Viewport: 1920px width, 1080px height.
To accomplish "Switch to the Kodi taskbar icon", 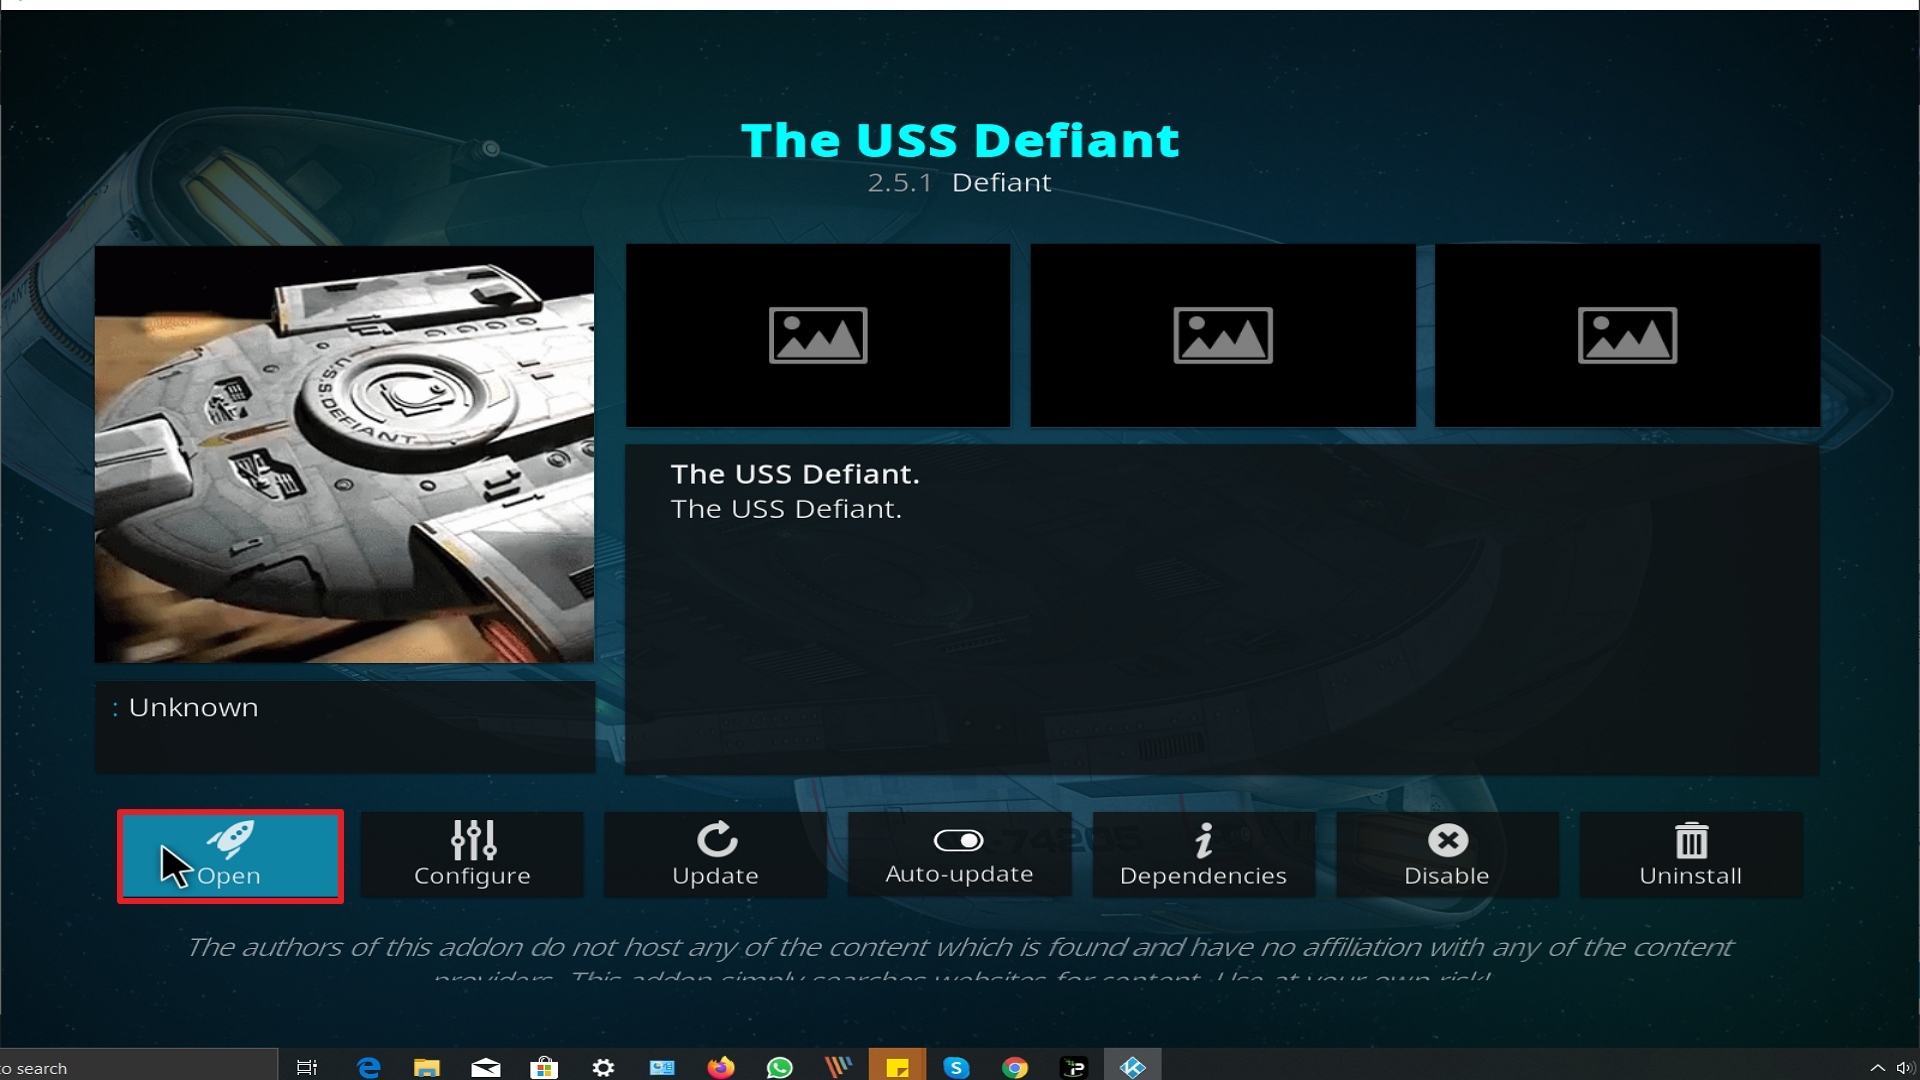I will coord(1132,1067).
